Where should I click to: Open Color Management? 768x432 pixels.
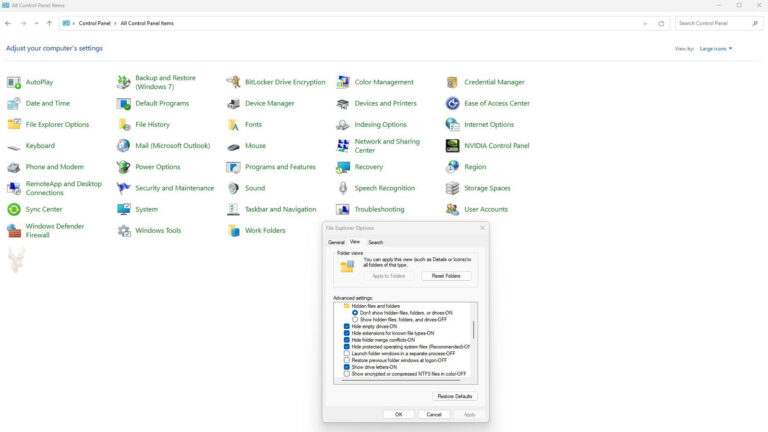[x=375, y=82]
